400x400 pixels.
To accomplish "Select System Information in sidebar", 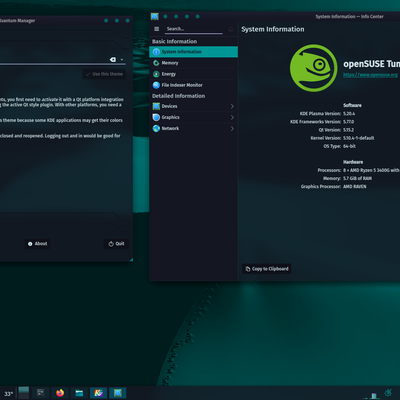I will tap(193, 52).
